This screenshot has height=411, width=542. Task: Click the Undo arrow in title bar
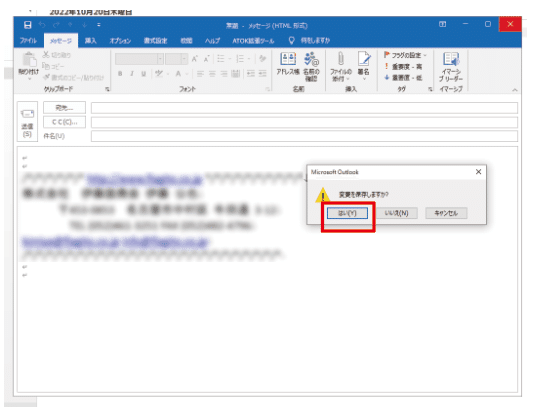[x=42, y=25]
